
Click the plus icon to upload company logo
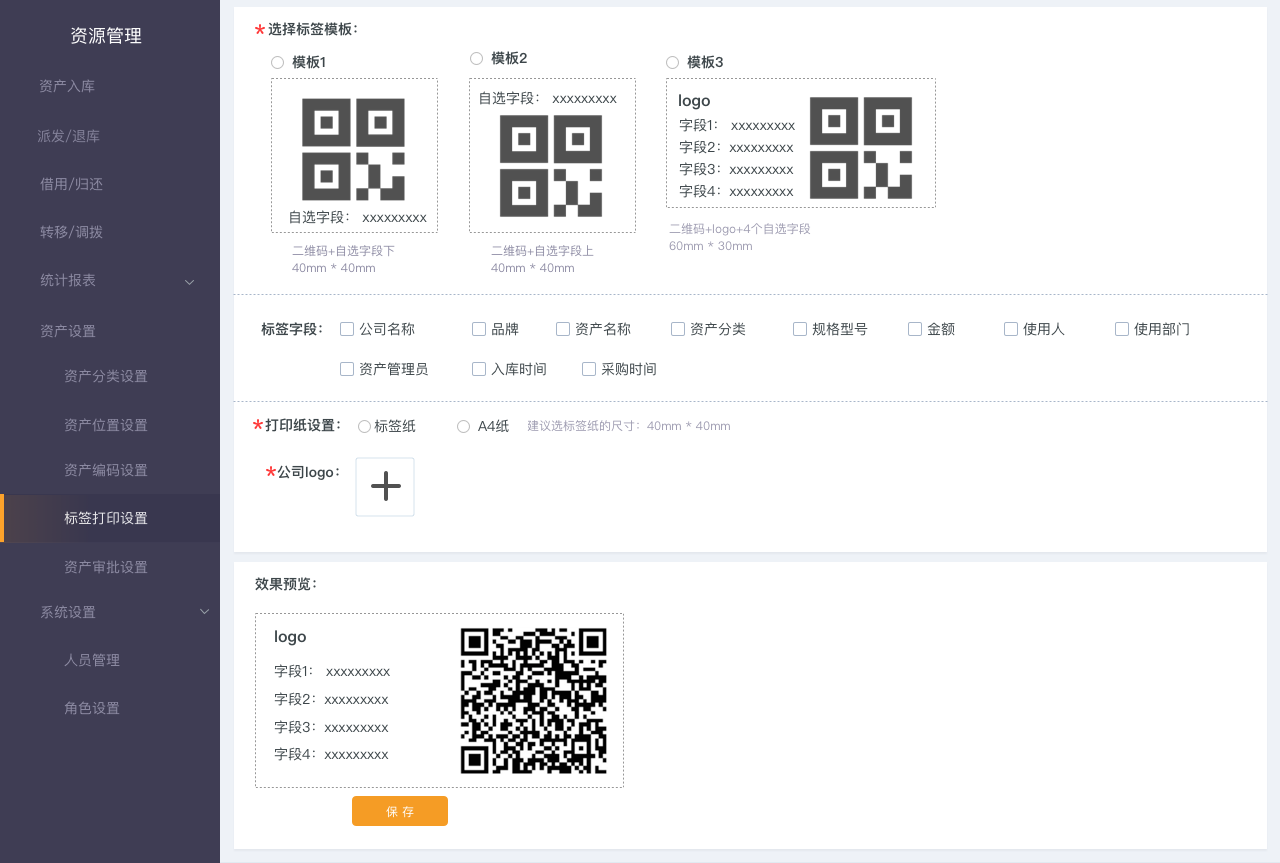385,487
